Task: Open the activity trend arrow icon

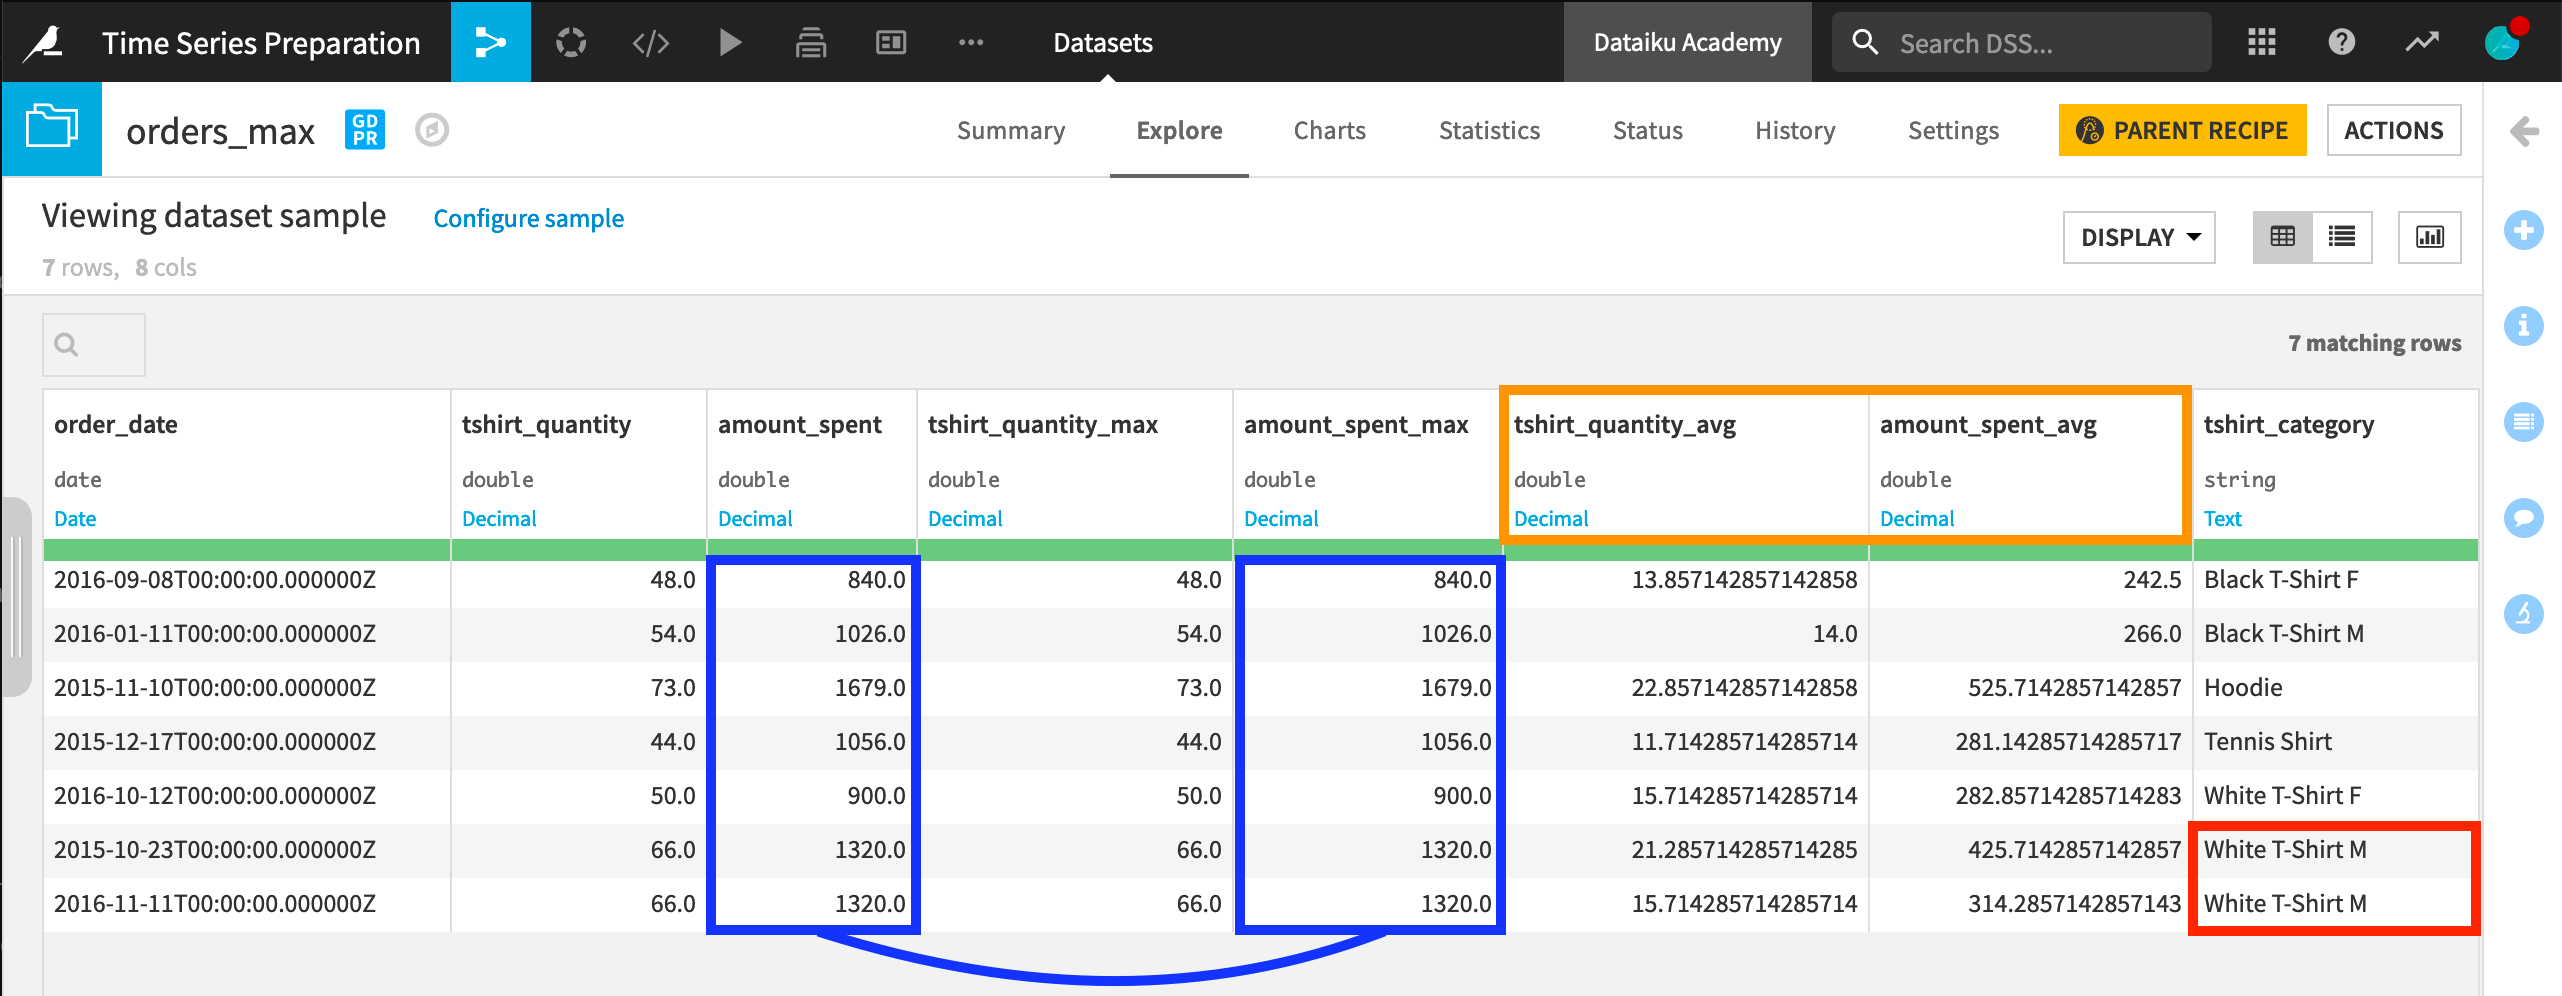Action: pos(2421,42)
